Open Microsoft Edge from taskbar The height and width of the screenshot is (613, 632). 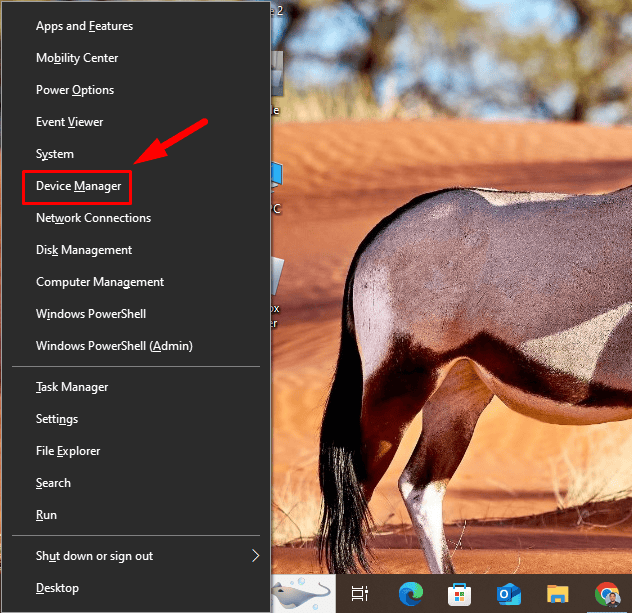[410, 594]
